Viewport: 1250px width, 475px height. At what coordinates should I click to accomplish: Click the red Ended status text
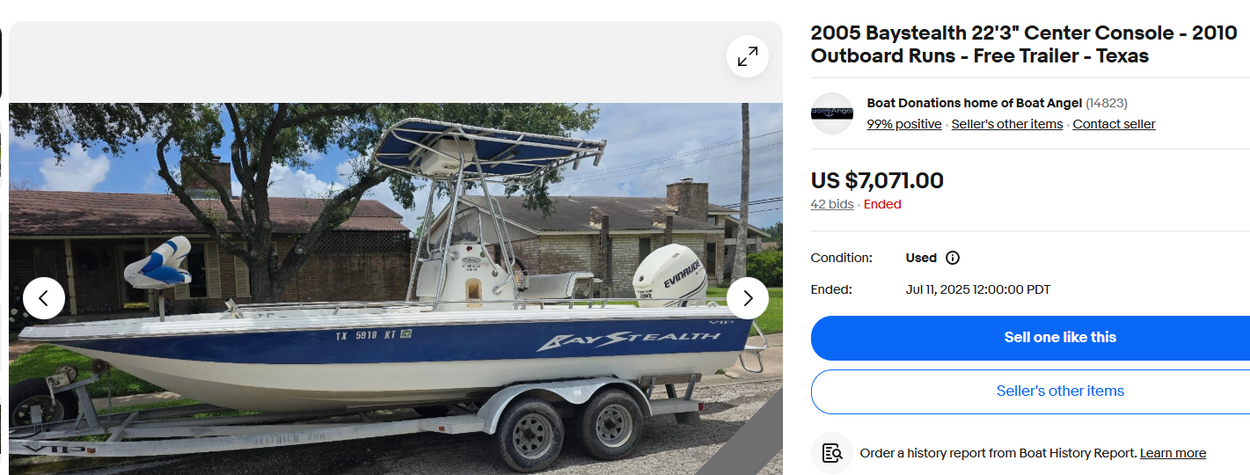(883, 204)
